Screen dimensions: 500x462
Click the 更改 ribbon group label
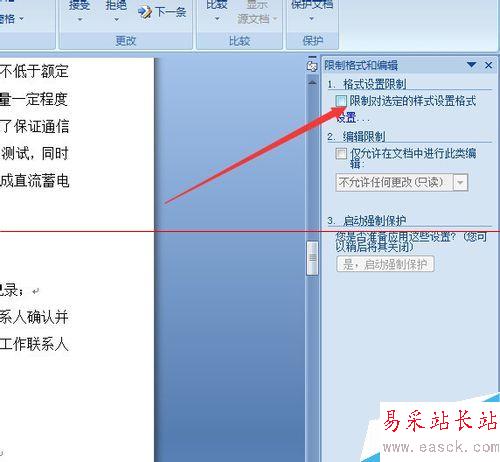click(x=126, y=41)
